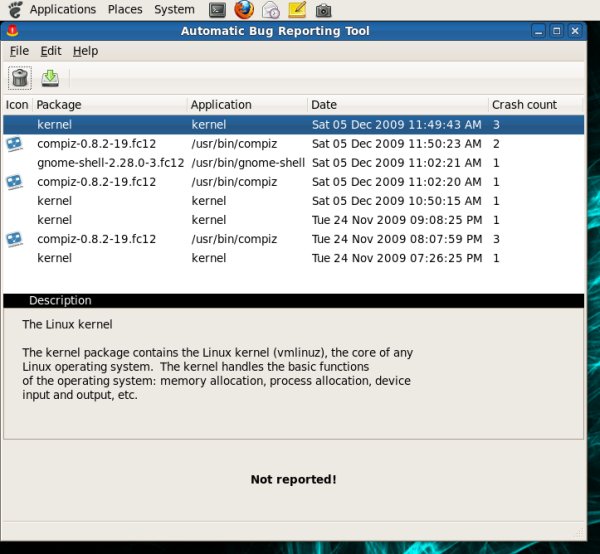Open the File menu

(x=19, y=51)
